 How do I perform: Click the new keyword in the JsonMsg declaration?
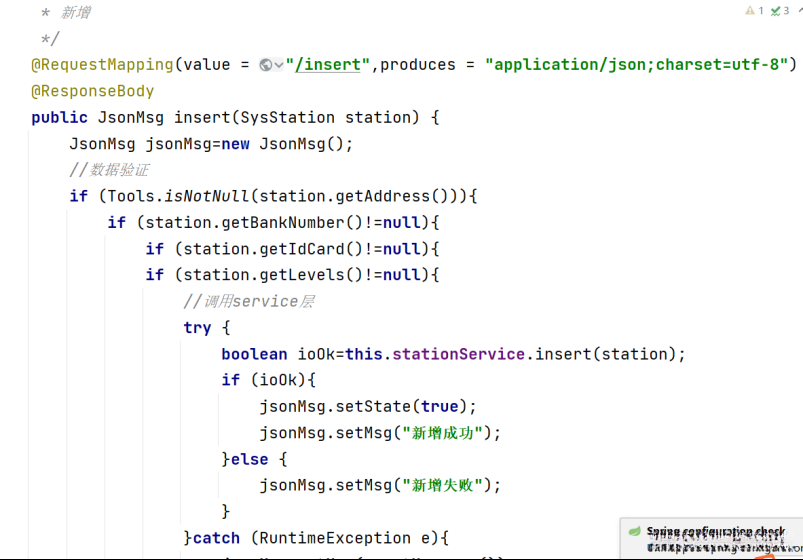236,144
